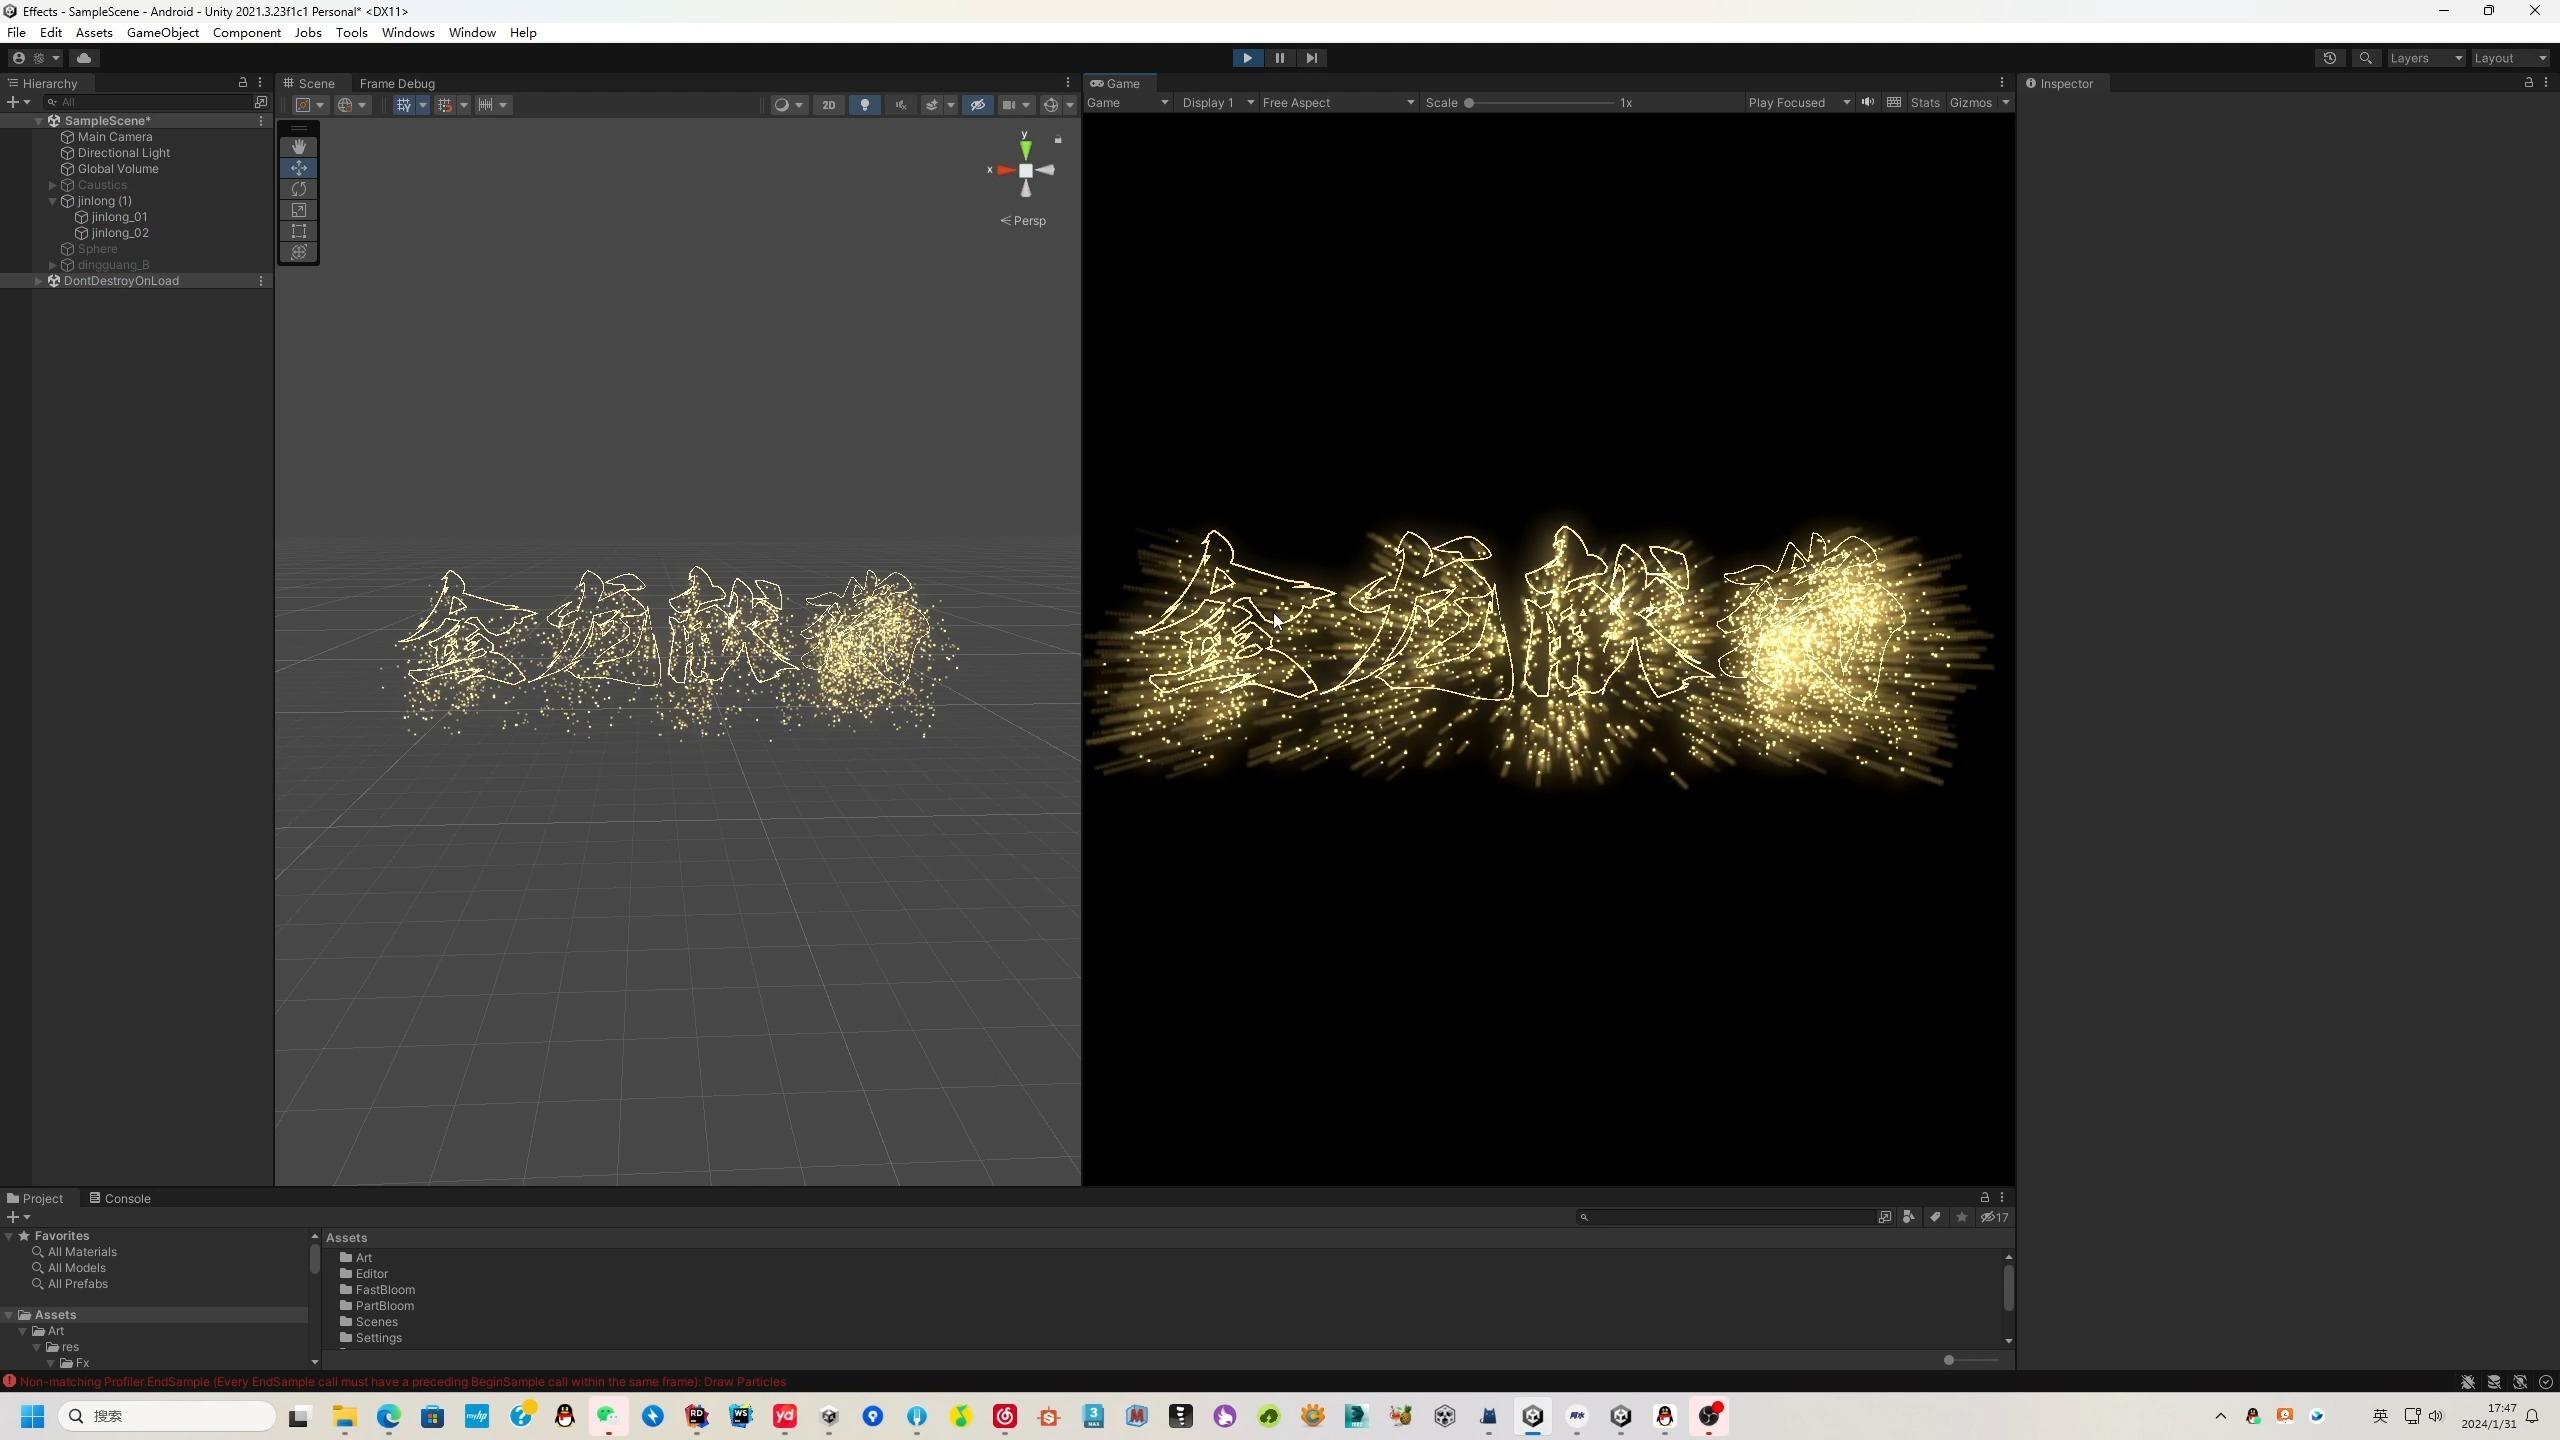Select the Rotate tool
Viewport: 2560px width, 1440px height.
coord(298,189)
